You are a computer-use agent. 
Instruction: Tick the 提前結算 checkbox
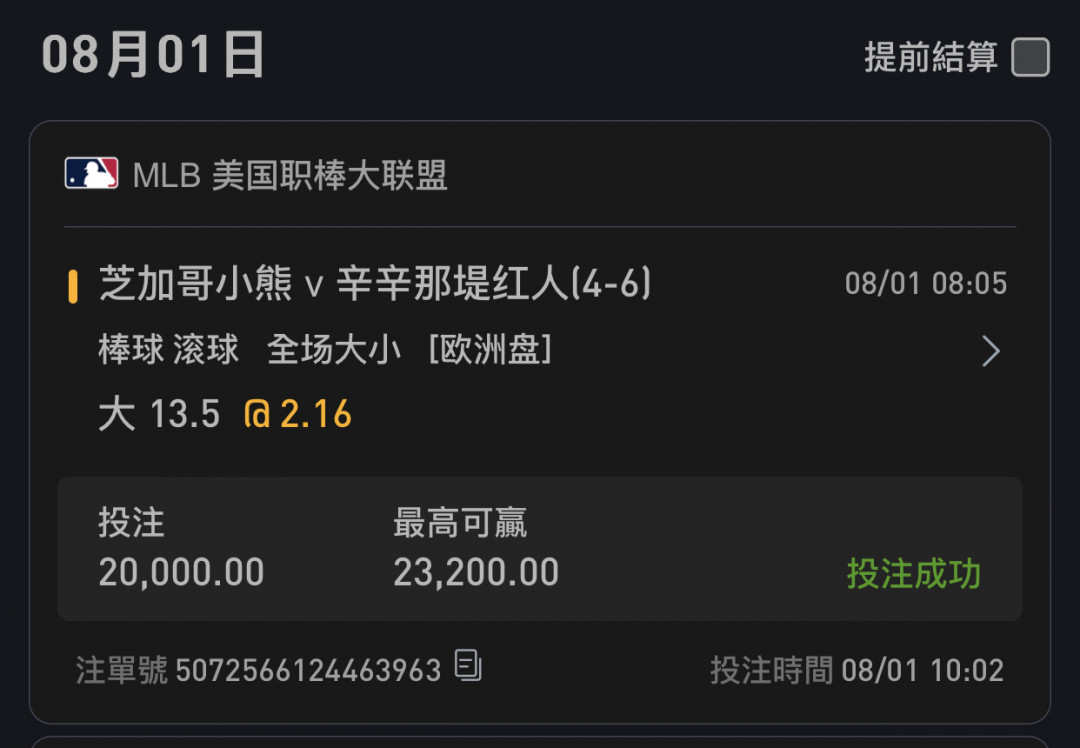[1030, 57]
